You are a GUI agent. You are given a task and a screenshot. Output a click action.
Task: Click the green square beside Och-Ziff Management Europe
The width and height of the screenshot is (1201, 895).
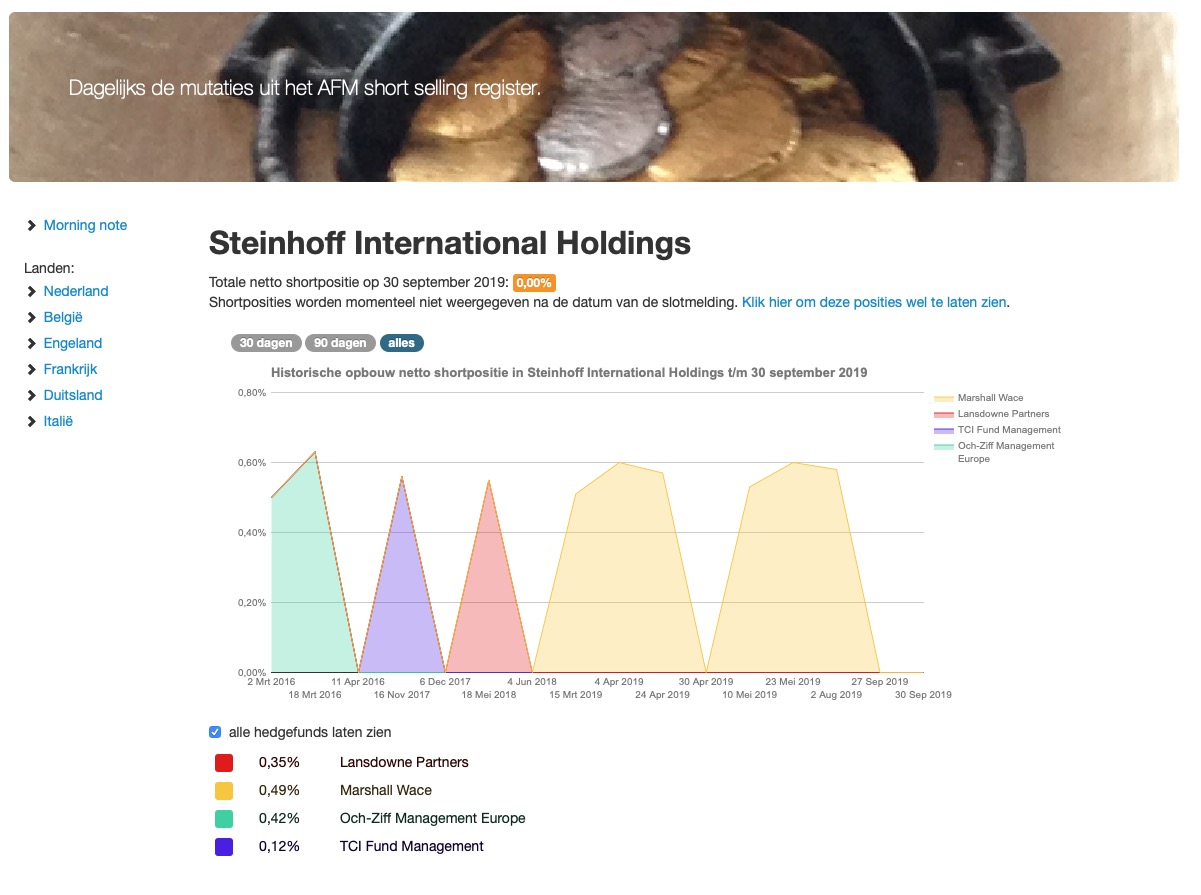point(223,817)
